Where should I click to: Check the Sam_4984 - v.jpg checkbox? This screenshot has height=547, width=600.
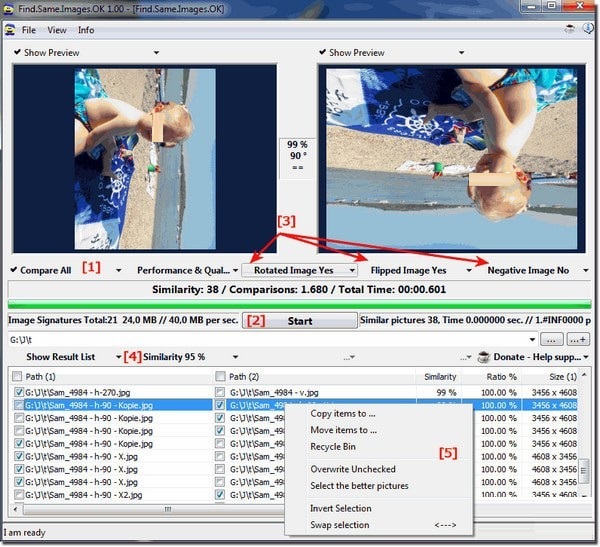(x=220, y=392)
